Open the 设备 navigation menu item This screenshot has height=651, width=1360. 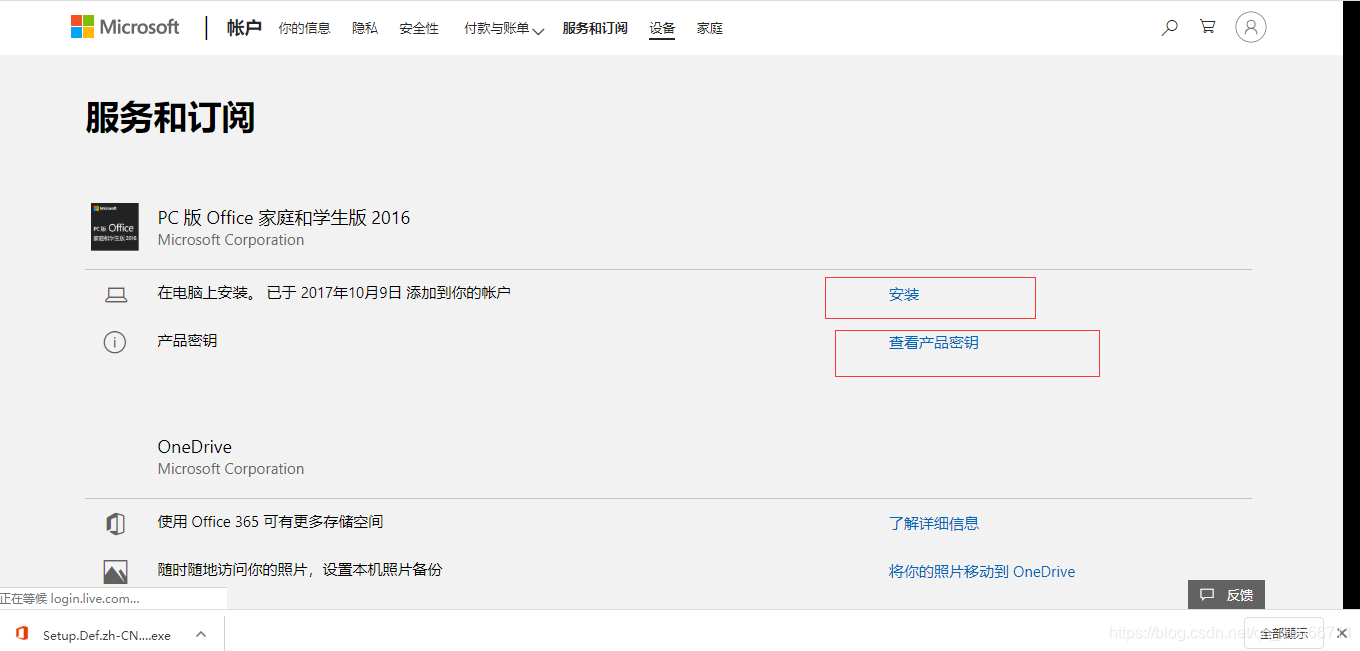pyautogui.click(x=661, y=28)
